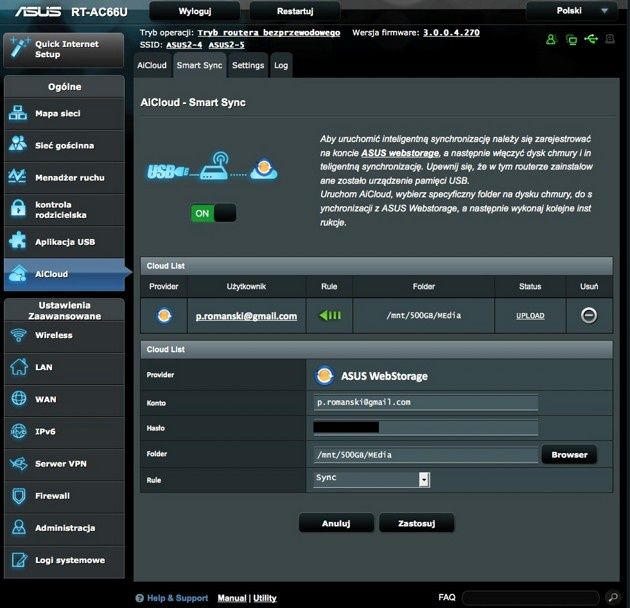Open the Manual link
The width and height of the screenshot is (630, 608).
pyautogui.click(x=232, y=598)
